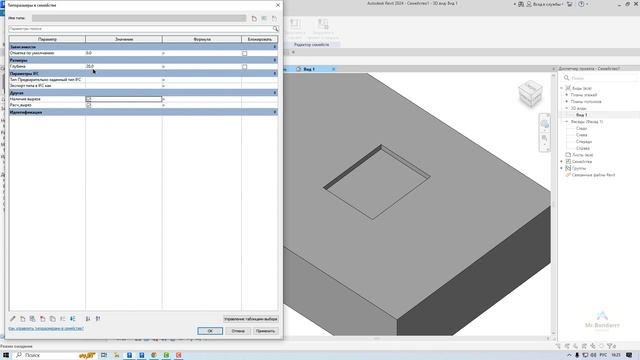Click the OK button

click(210, 331)
